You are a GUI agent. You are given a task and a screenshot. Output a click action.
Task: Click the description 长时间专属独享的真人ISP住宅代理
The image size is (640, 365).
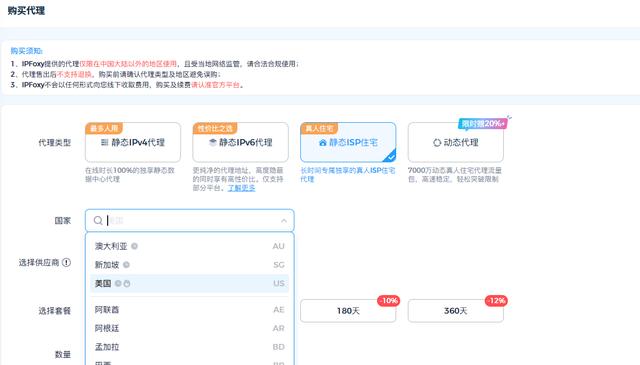pyautogui.click(x=348, y=174)
